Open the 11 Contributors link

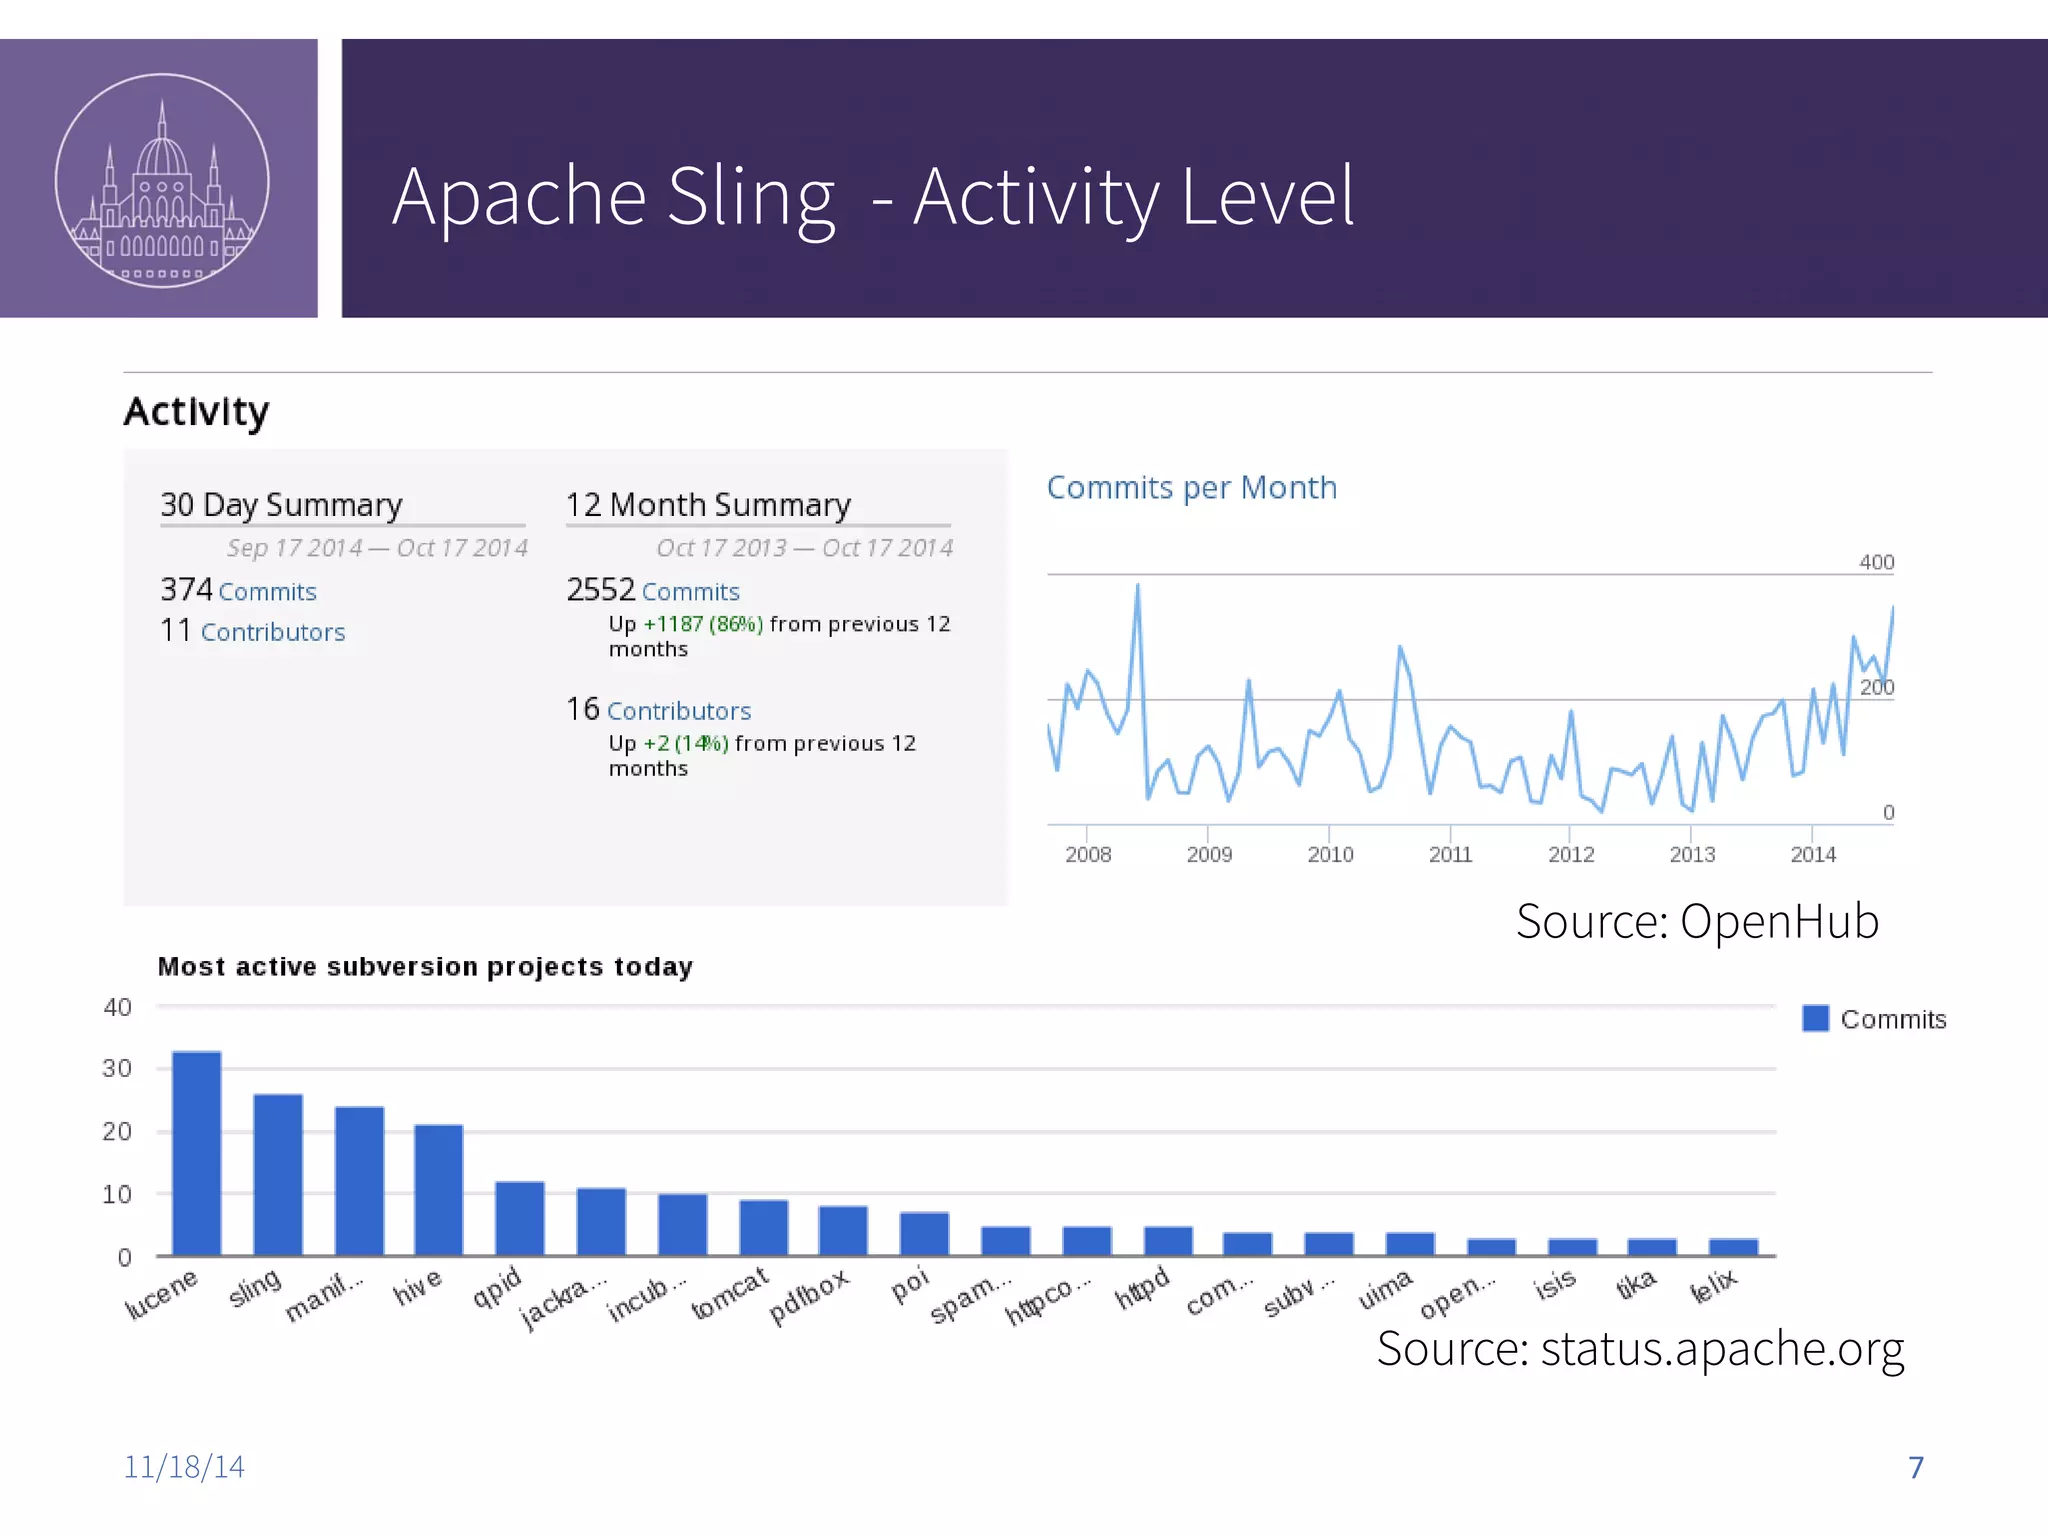click(x=272, y=632)
